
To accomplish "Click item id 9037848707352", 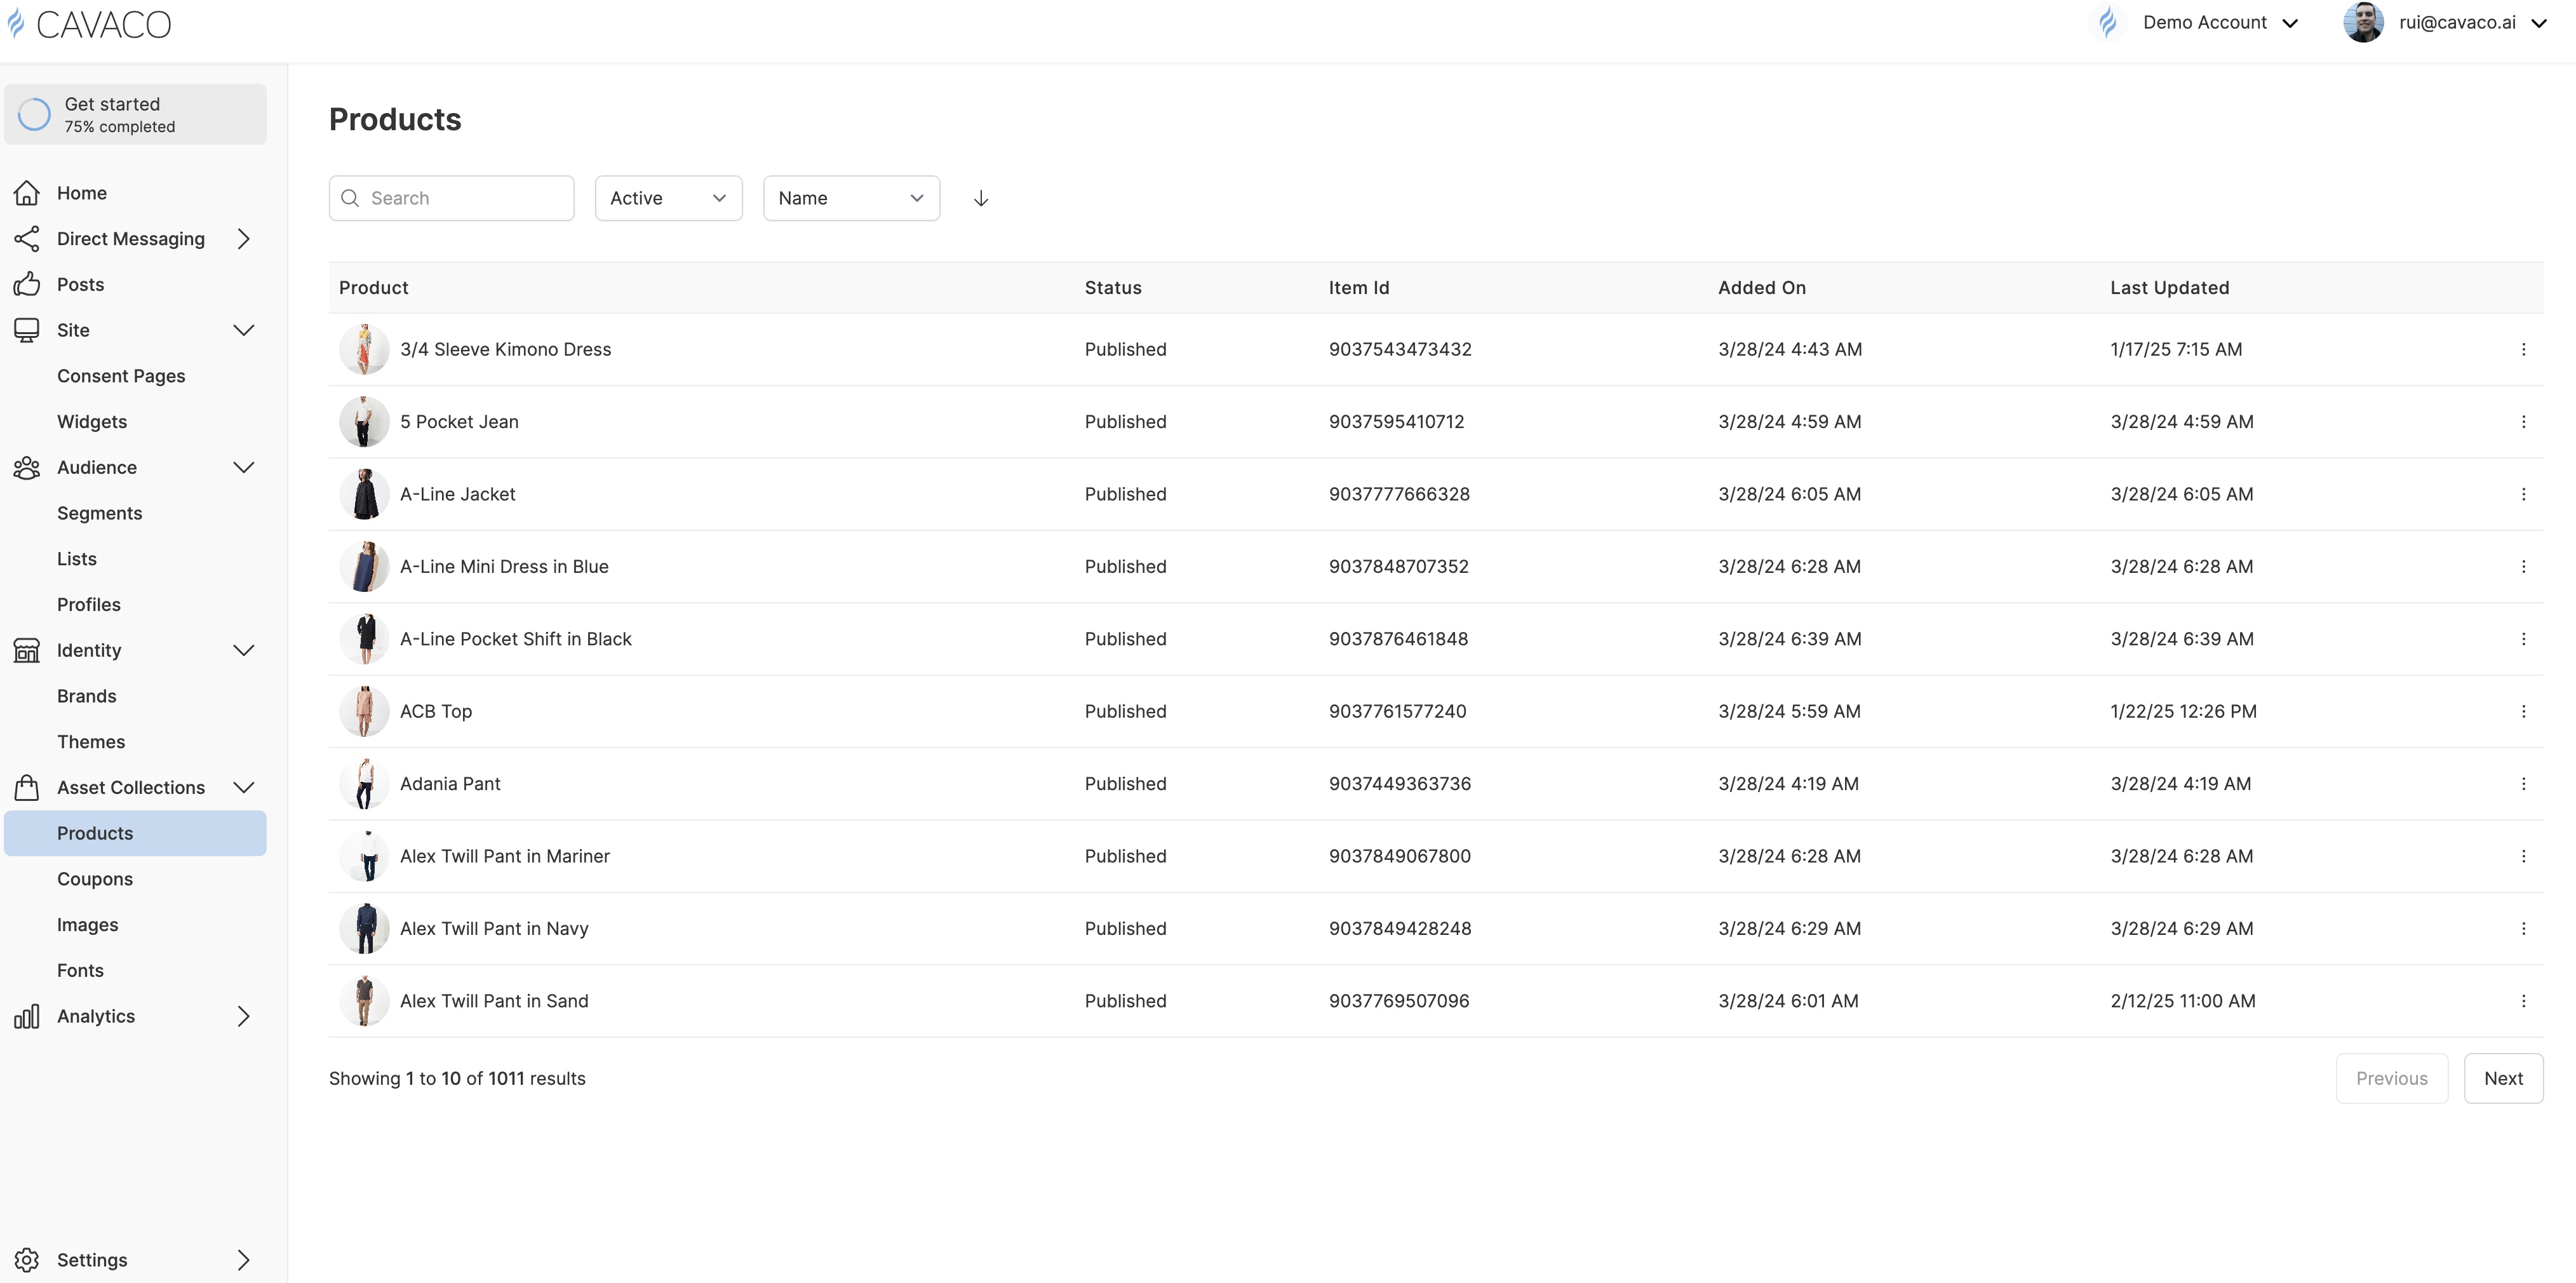I will coord(1398,567).
